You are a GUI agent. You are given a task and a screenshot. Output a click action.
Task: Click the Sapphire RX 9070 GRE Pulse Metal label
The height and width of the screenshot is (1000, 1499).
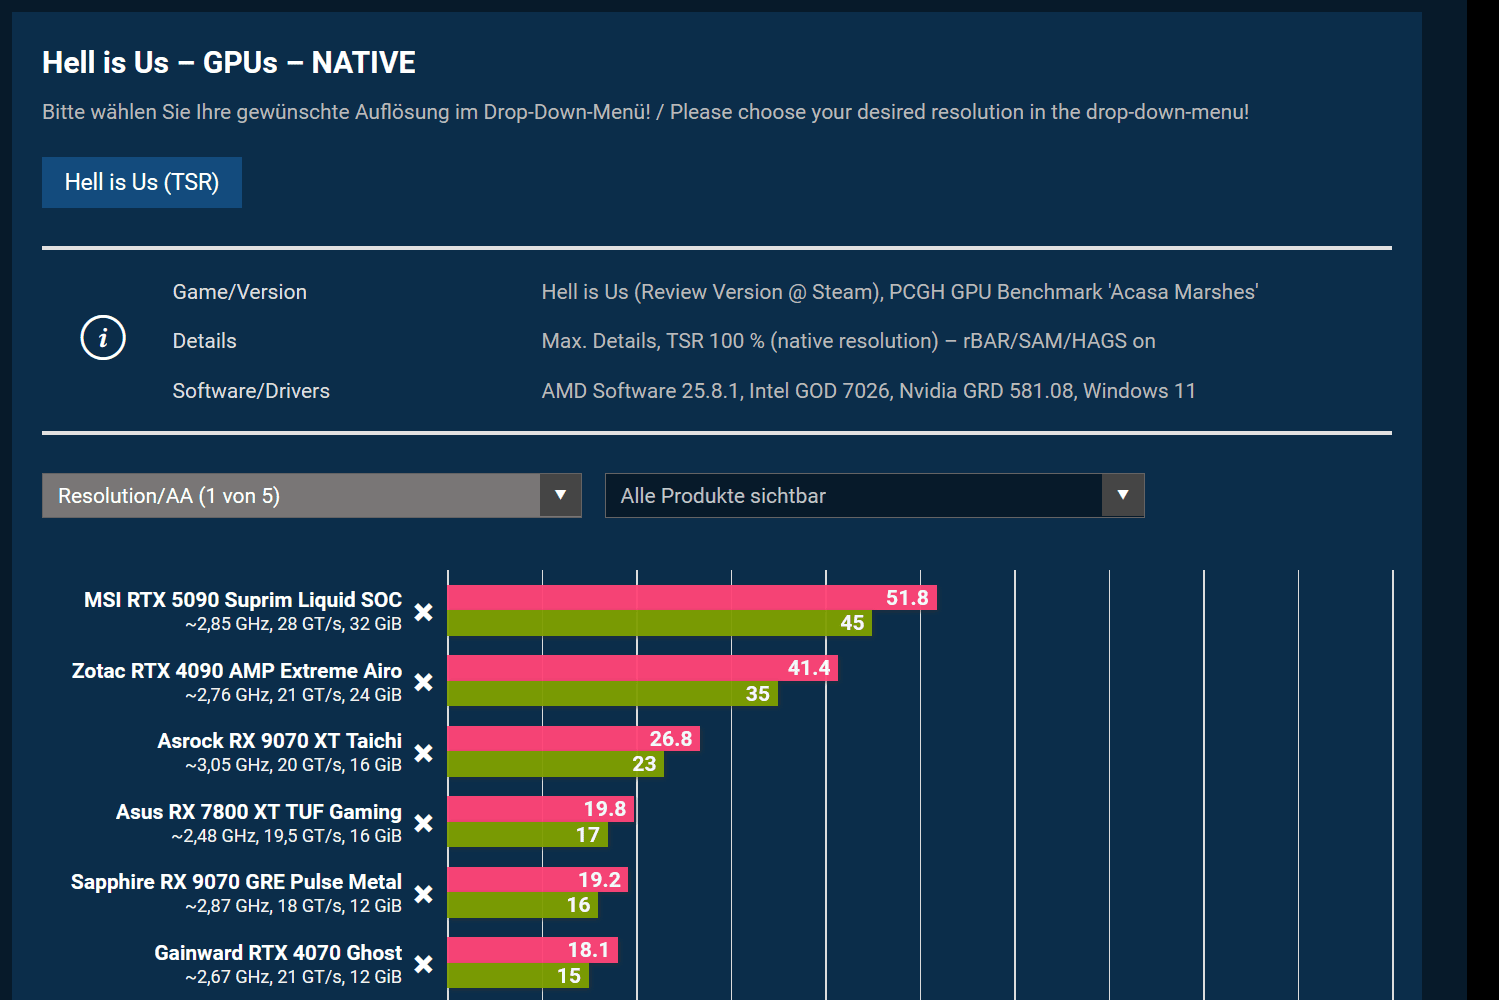coord(236,882)
